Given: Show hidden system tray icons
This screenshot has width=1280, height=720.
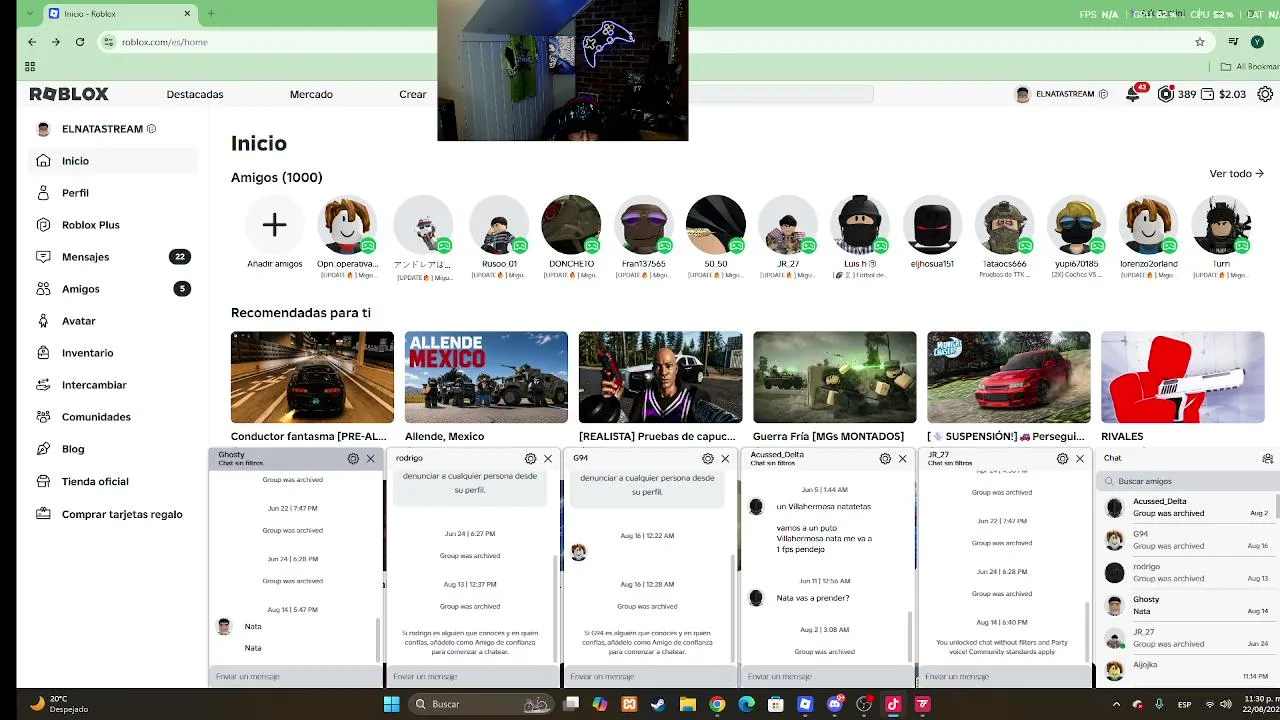Looking at the screenshot, I should [x=1116, y=704].
